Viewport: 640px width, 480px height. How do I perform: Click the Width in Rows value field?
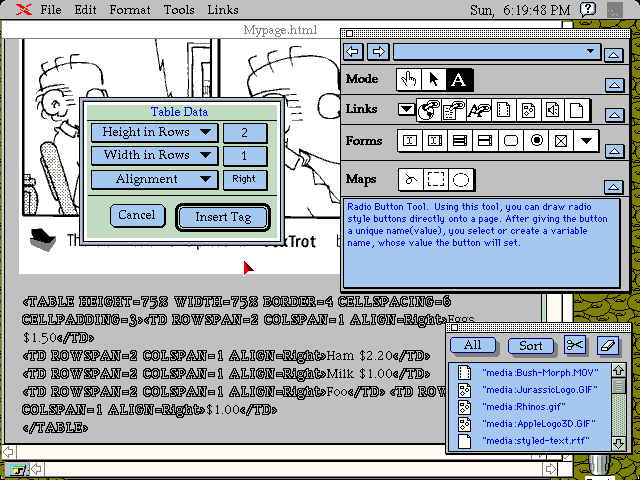(245, 155)
